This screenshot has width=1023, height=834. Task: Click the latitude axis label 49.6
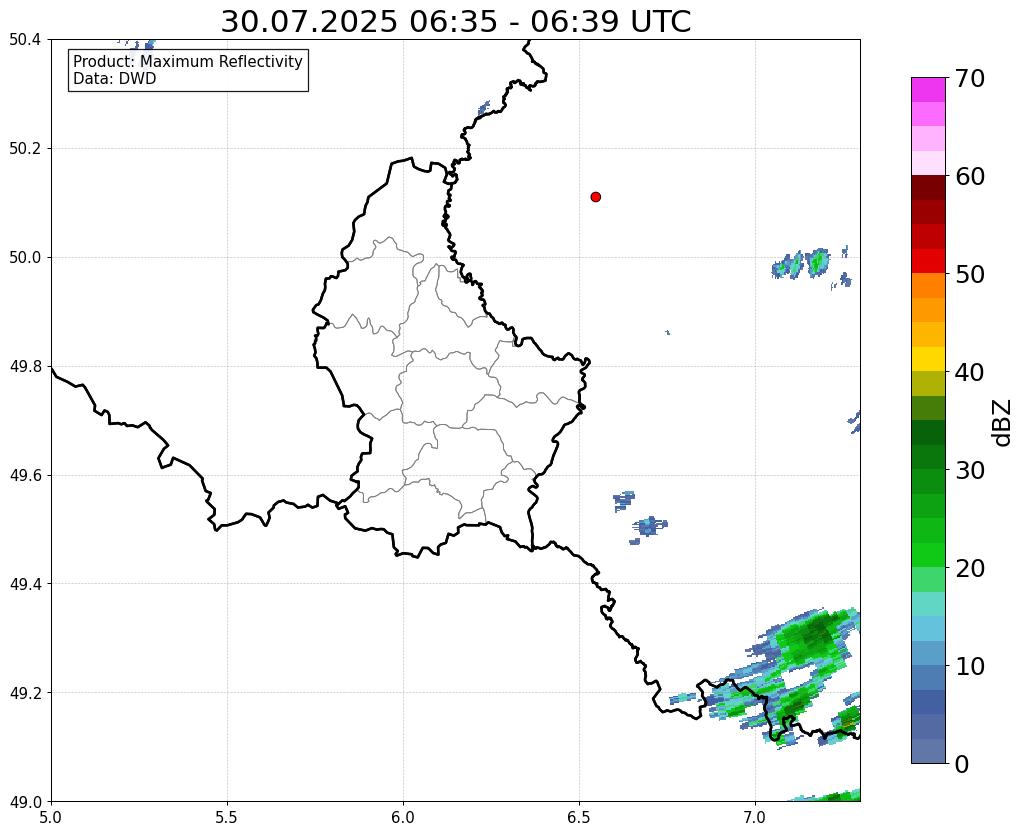pos(25,475)
